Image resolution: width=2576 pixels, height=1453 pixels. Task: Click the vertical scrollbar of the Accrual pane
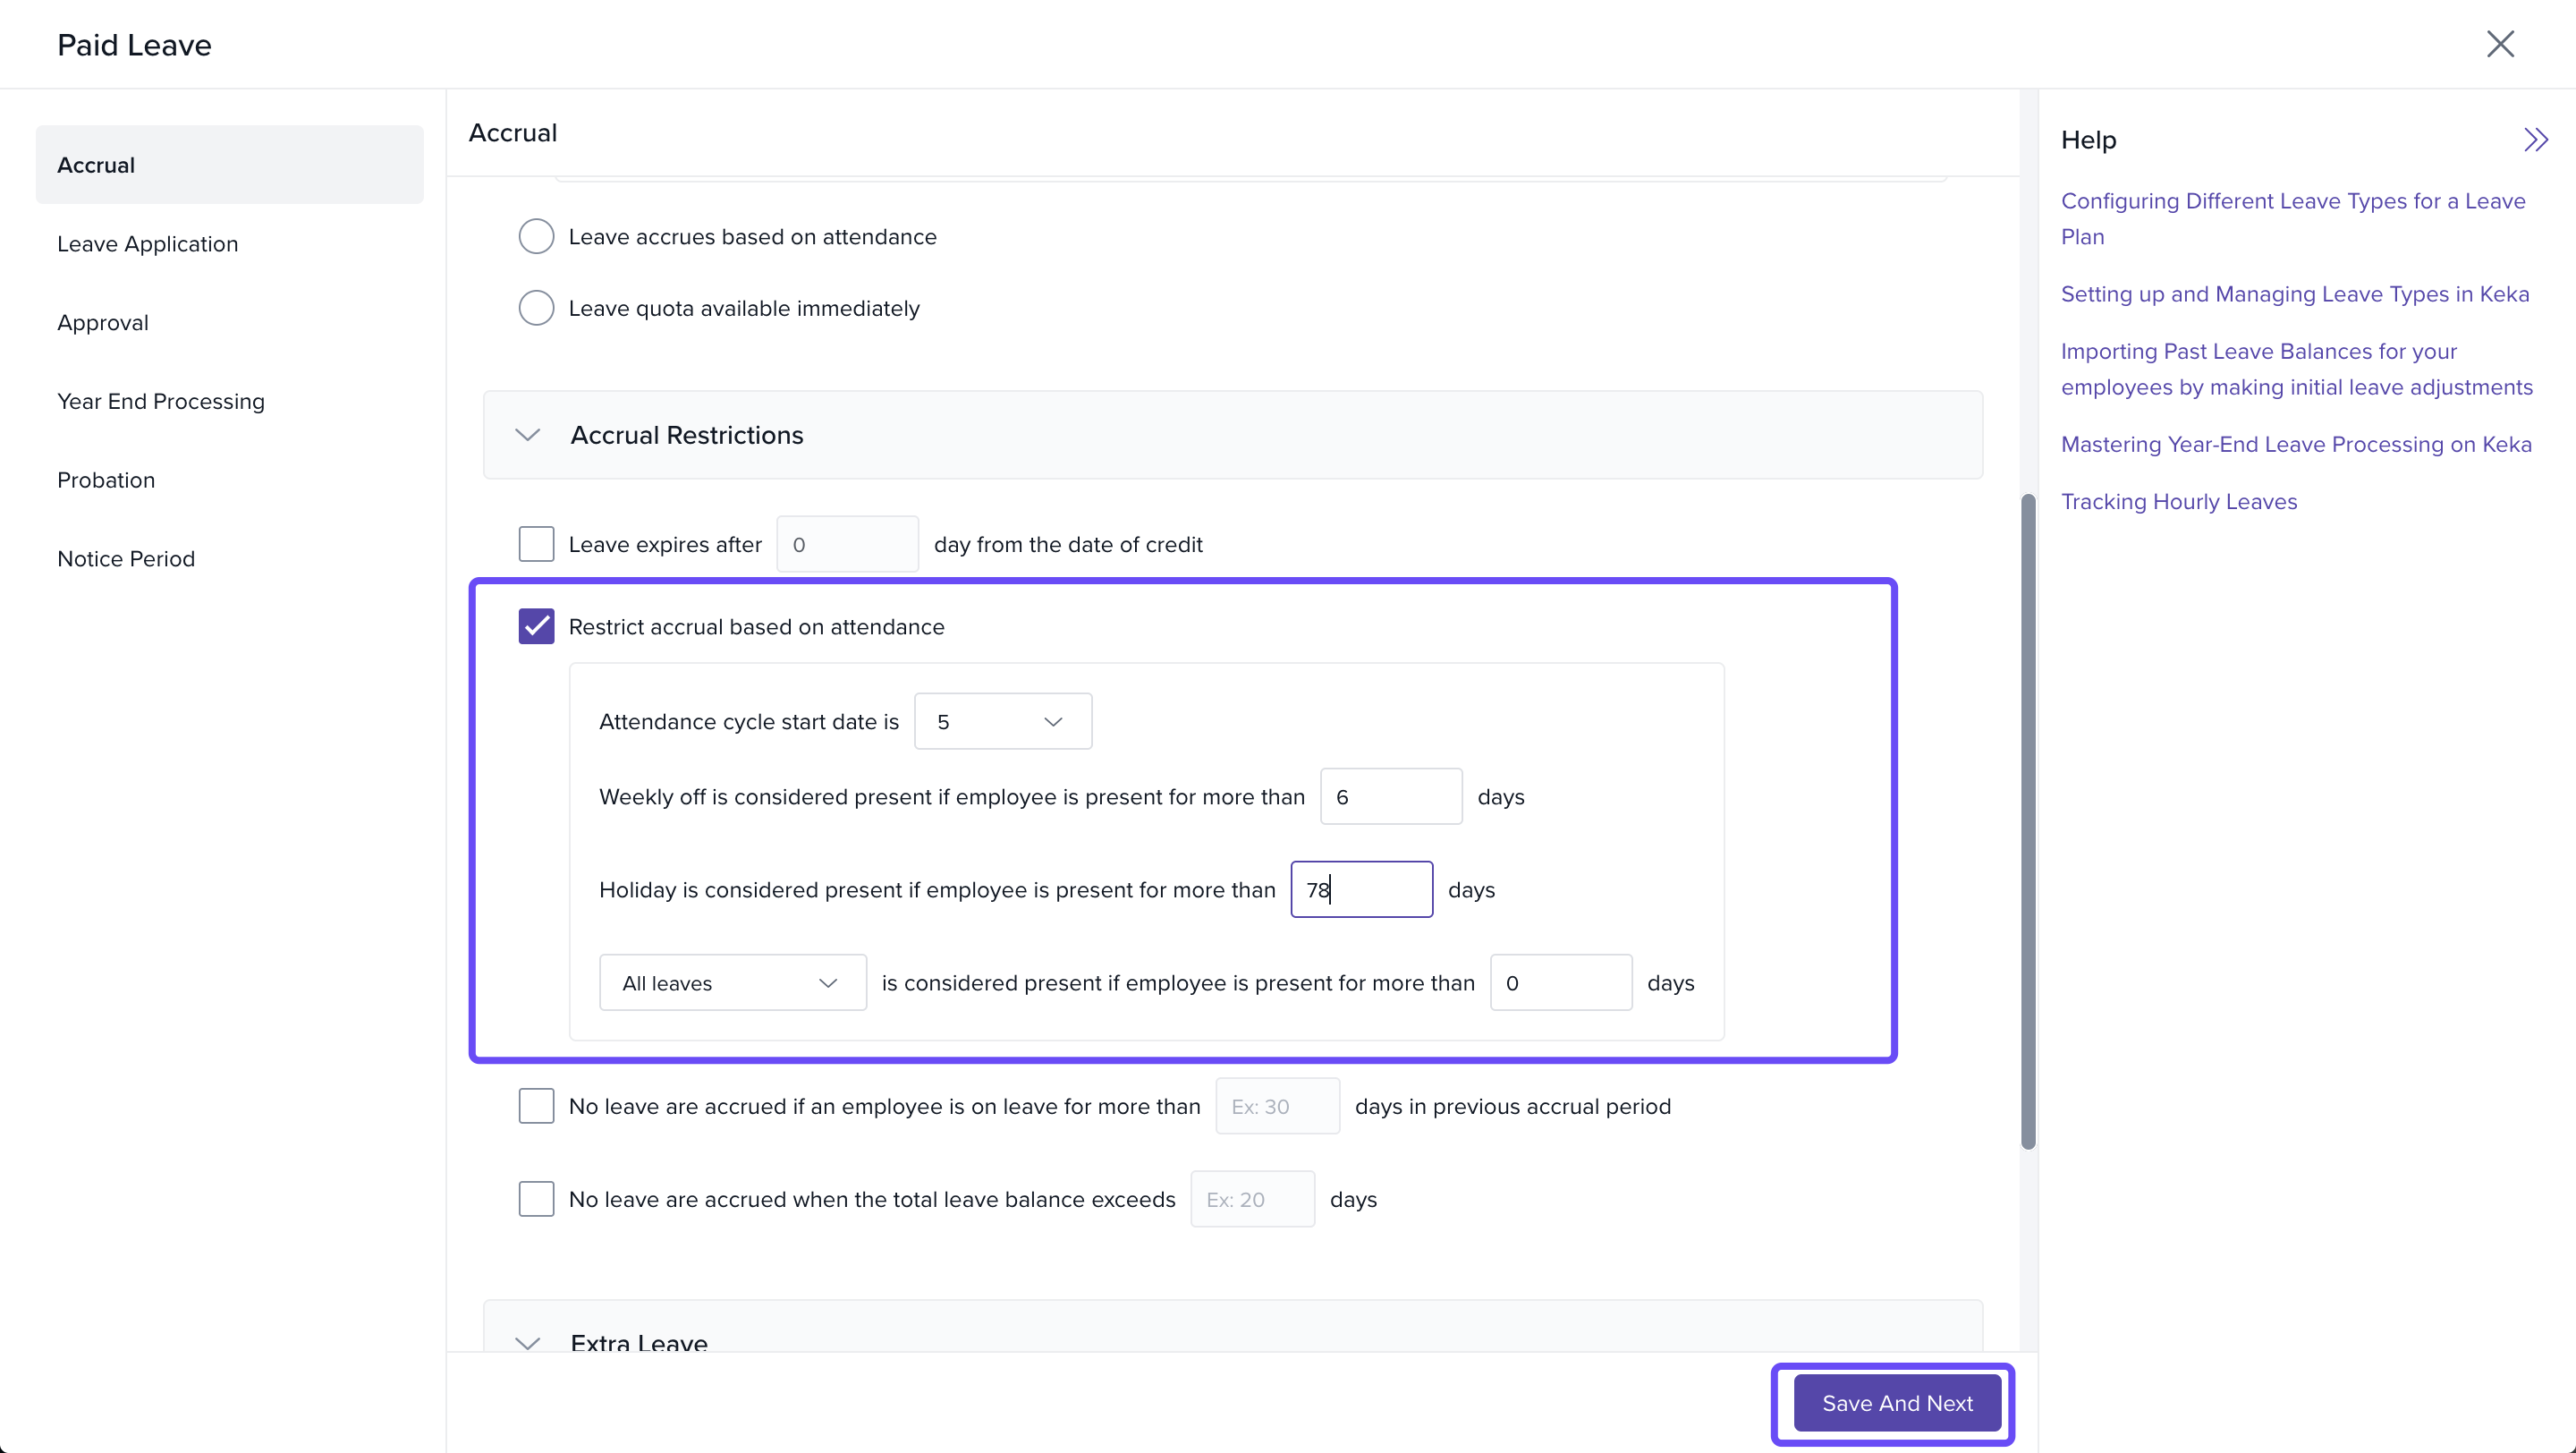tap(2028, 820)
